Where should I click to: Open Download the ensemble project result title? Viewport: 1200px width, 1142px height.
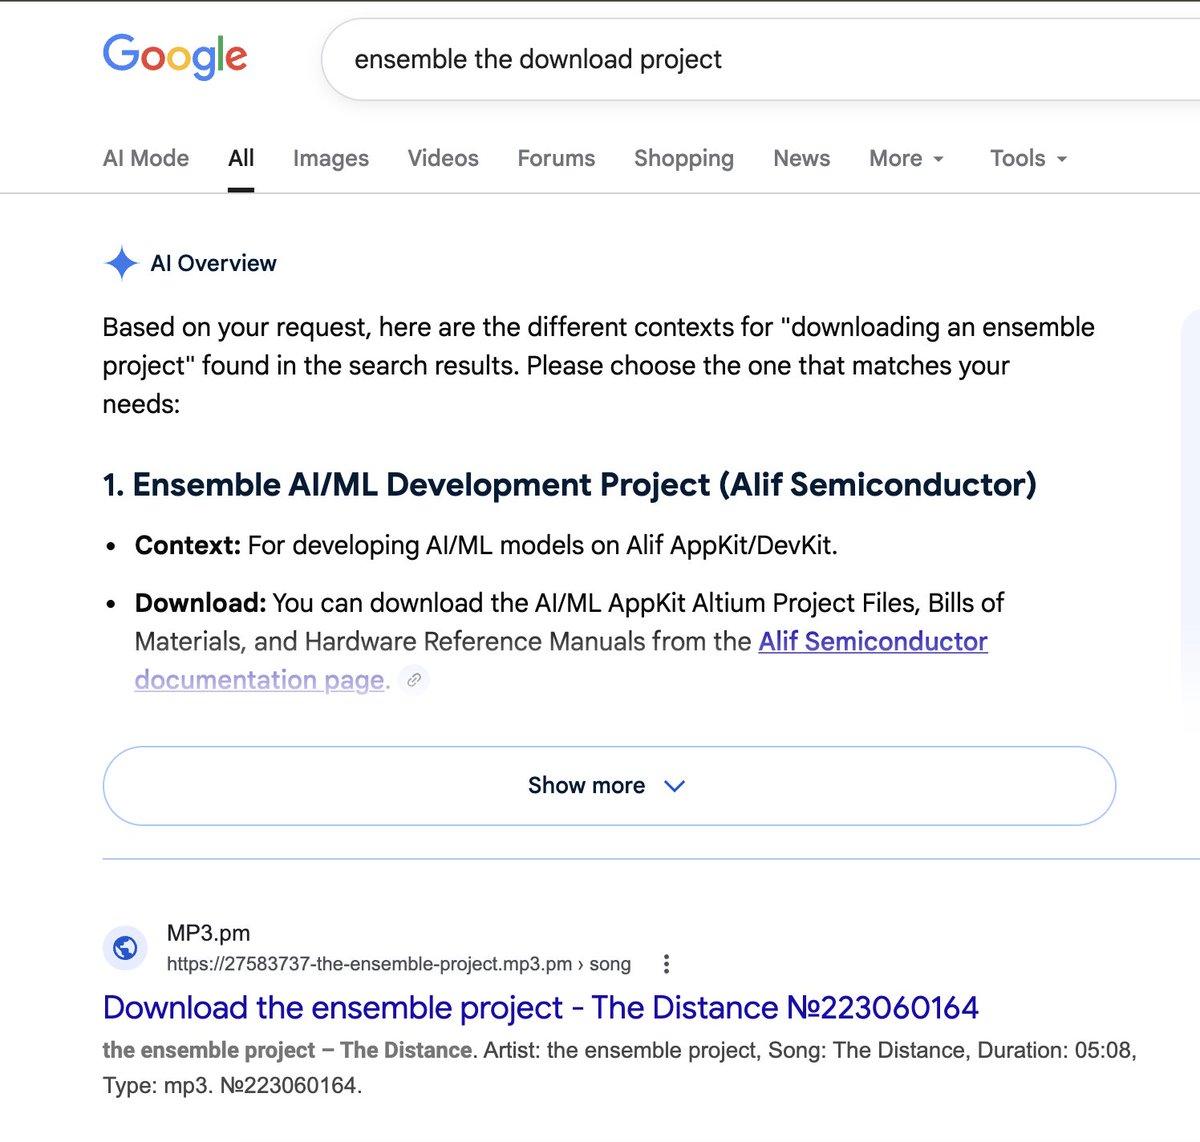click(541, 1007)
